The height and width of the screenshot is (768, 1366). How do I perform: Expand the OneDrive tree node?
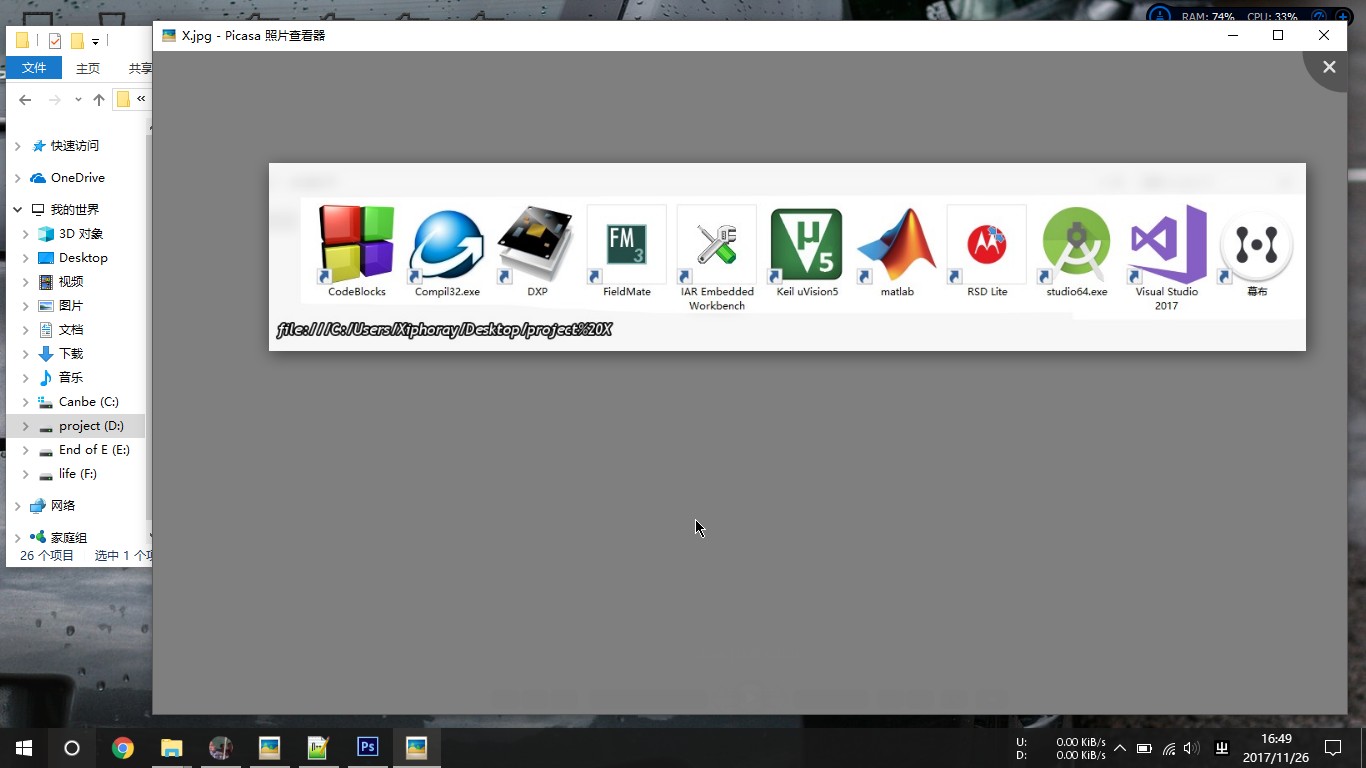click(x=17, y=178)
